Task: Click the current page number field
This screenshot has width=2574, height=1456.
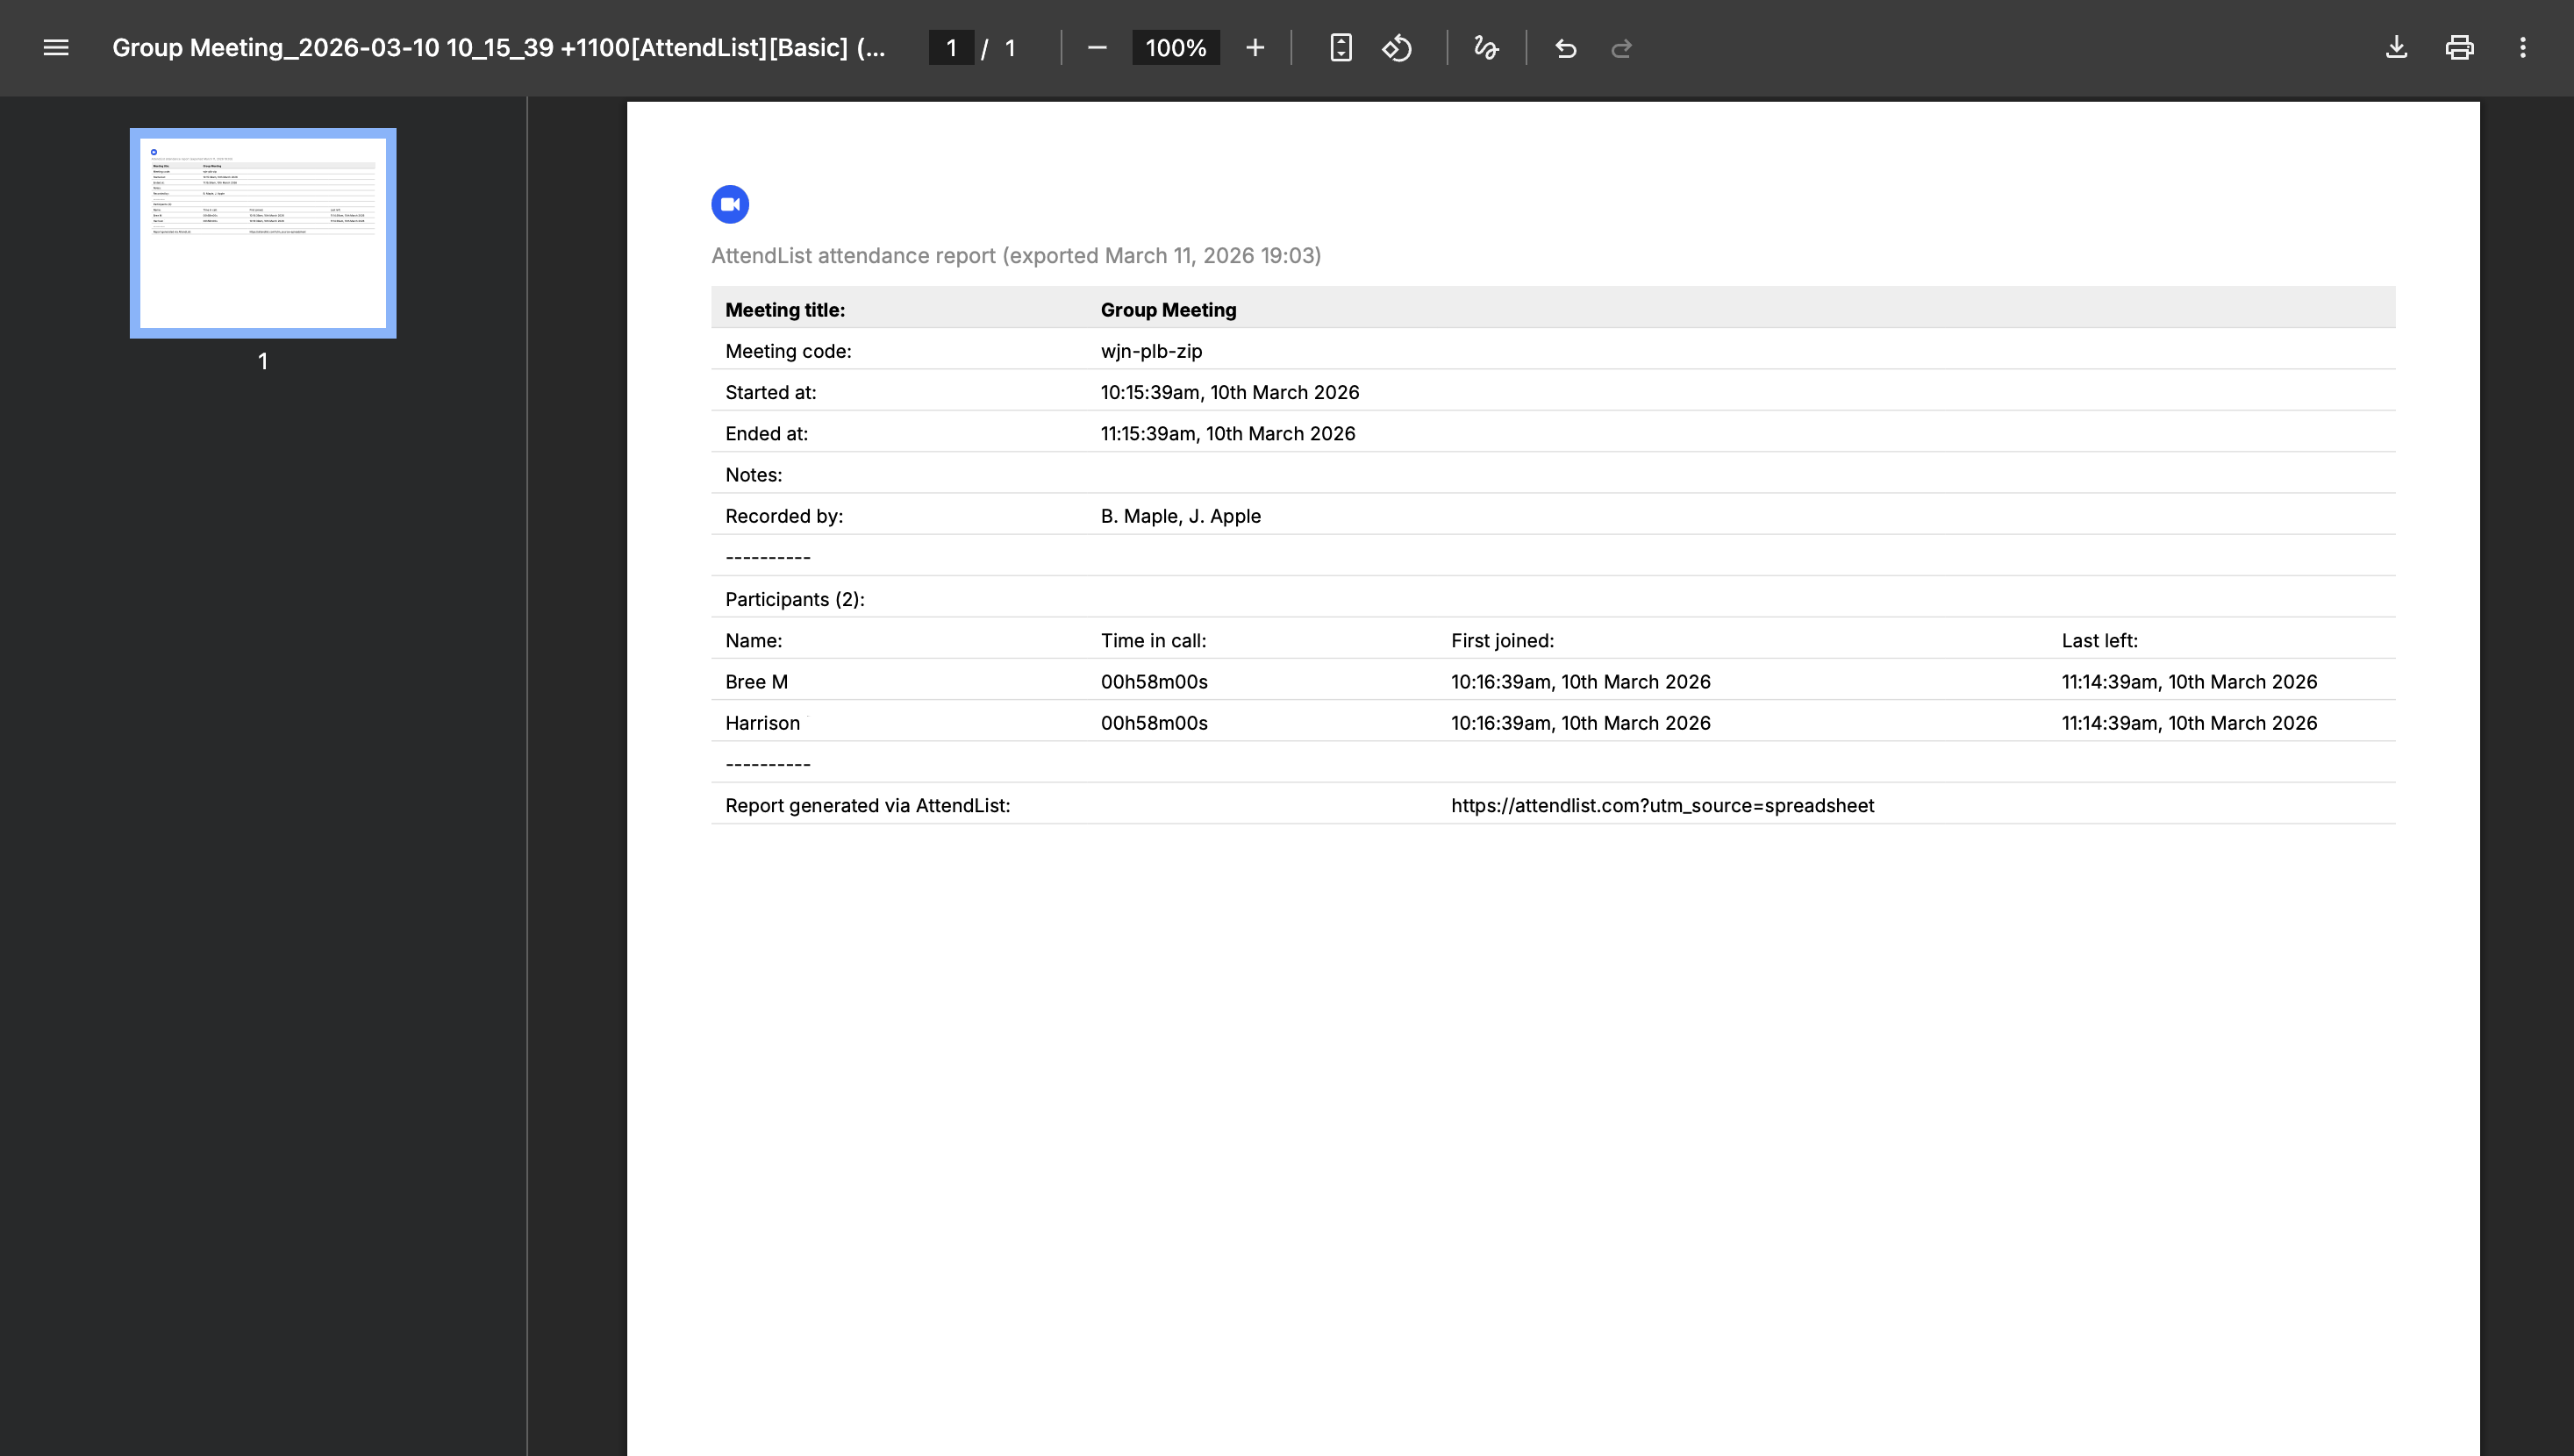Action: point(951,47)
